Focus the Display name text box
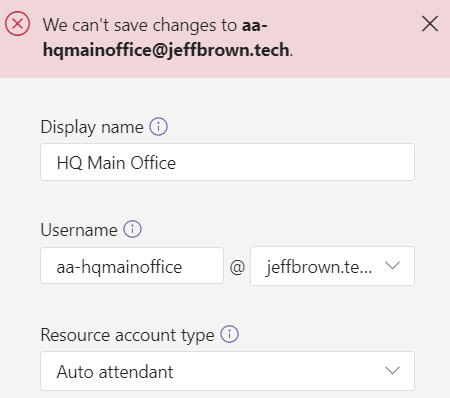Screen dimensions: 450x398 (x=227, y=162)
